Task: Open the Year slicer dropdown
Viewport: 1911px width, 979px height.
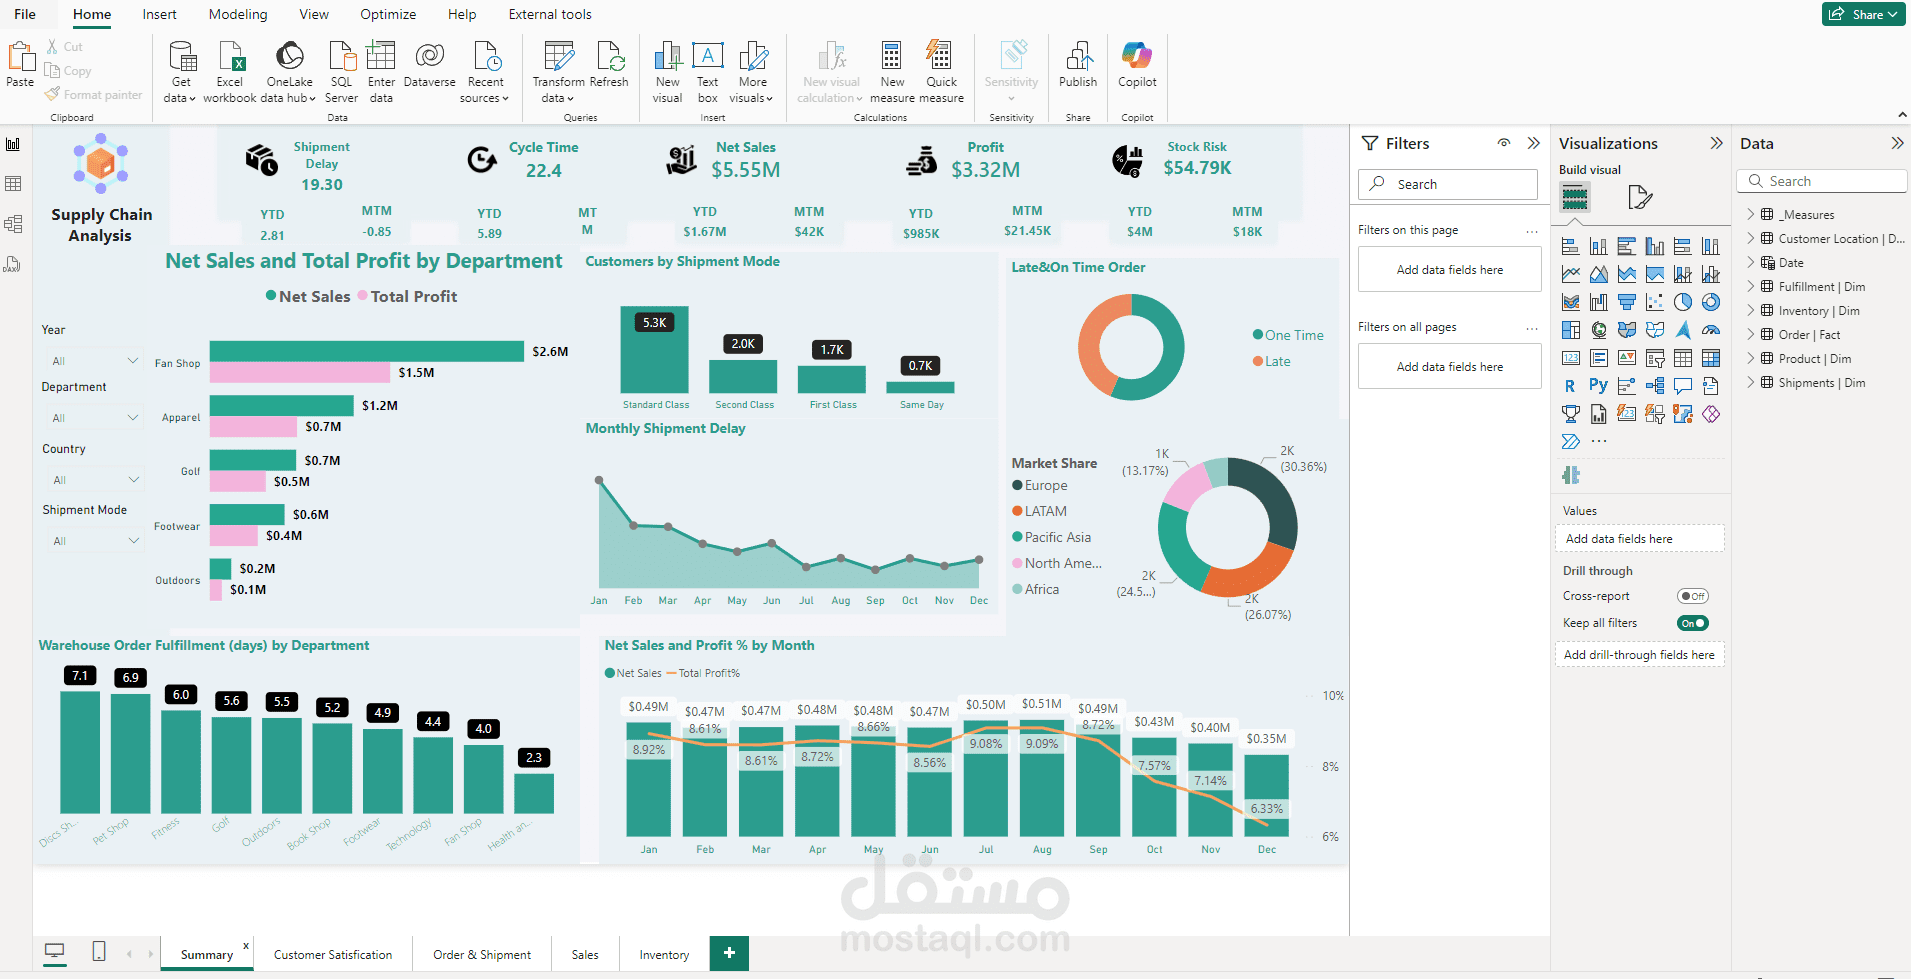Action: [x=94, y=360]
